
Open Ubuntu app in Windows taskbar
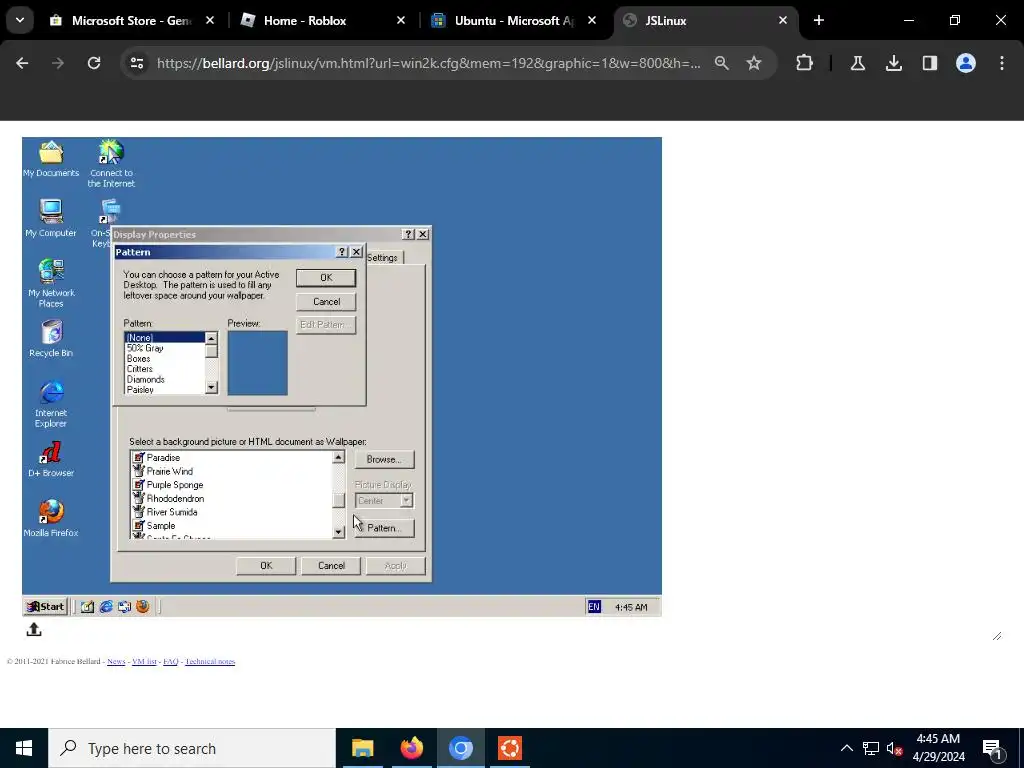point(510,748)
